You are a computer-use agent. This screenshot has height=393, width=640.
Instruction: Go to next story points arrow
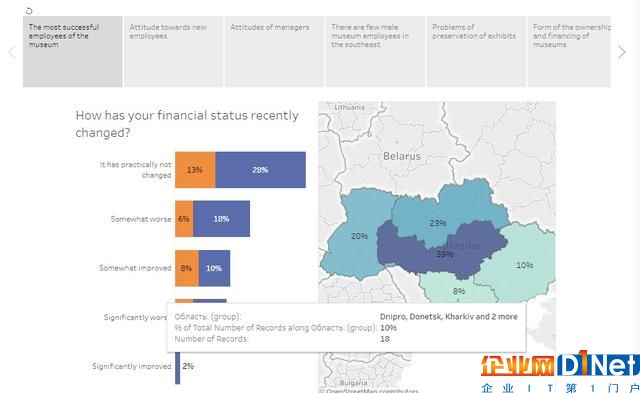pos(621,52)
